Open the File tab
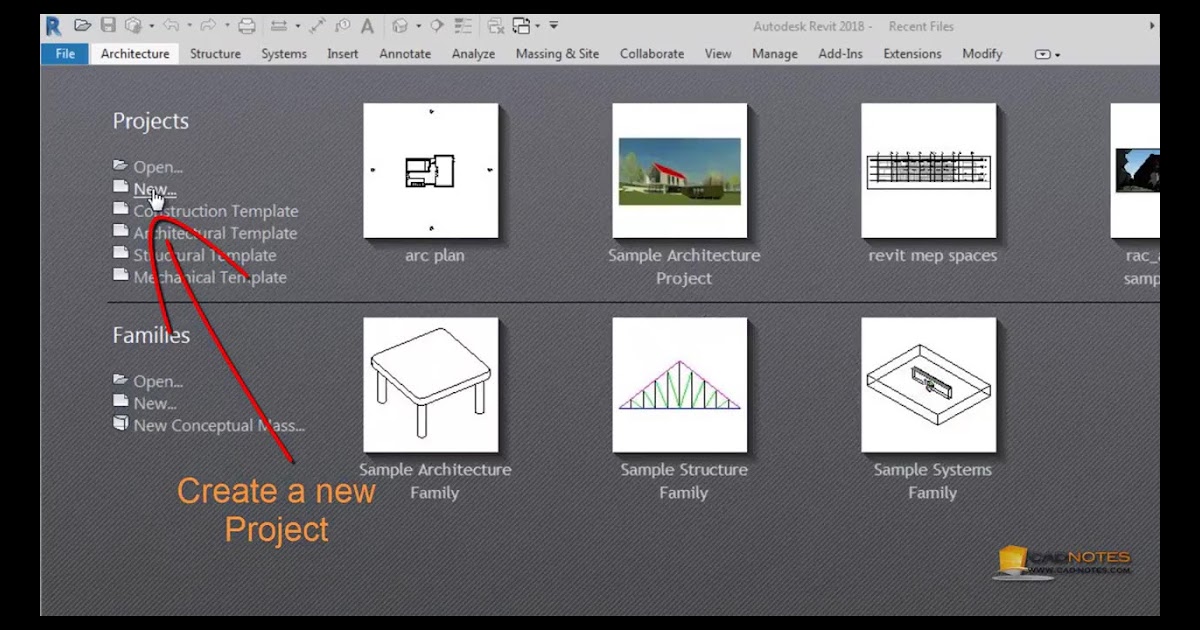The image size is (1200, 630). (65, 54)
